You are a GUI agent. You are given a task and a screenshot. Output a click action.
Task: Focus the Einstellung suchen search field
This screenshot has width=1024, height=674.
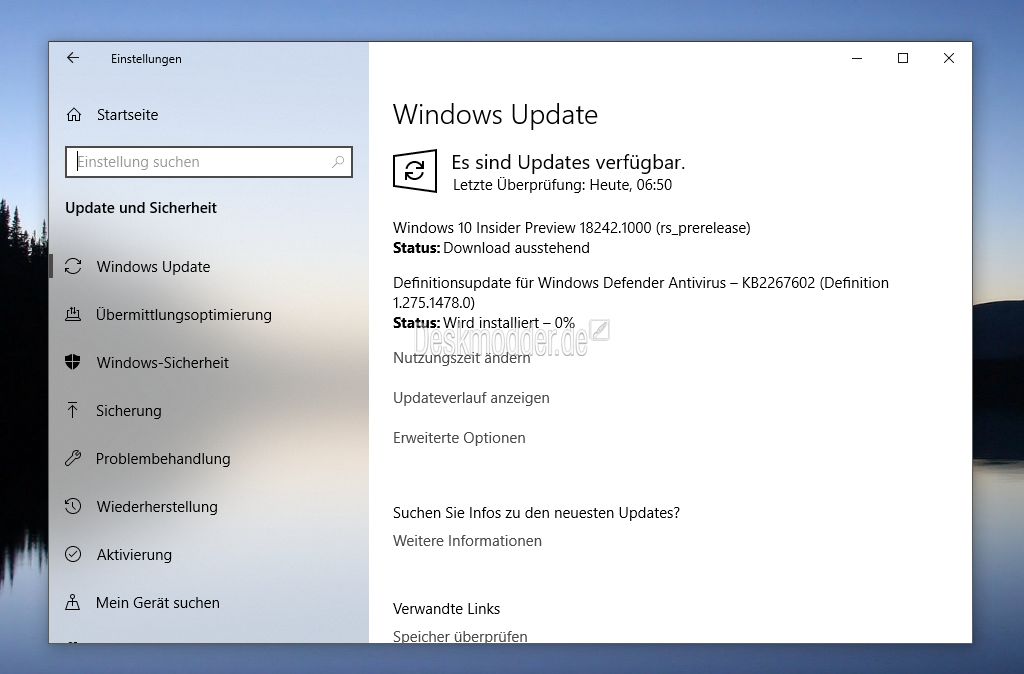[x=209, y=162]
